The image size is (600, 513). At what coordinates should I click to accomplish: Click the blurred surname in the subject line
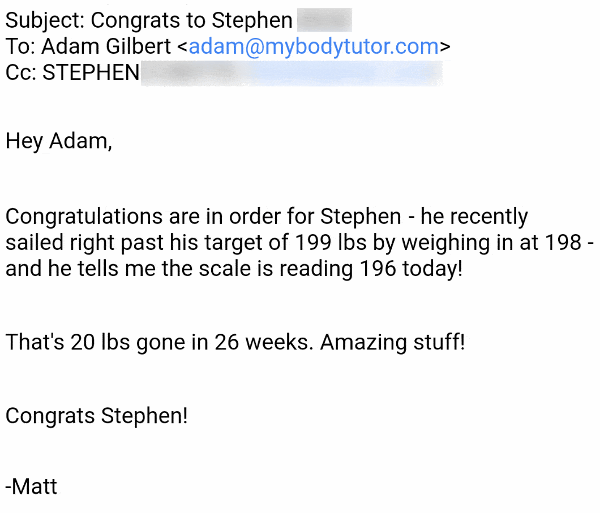coord(325,20)
